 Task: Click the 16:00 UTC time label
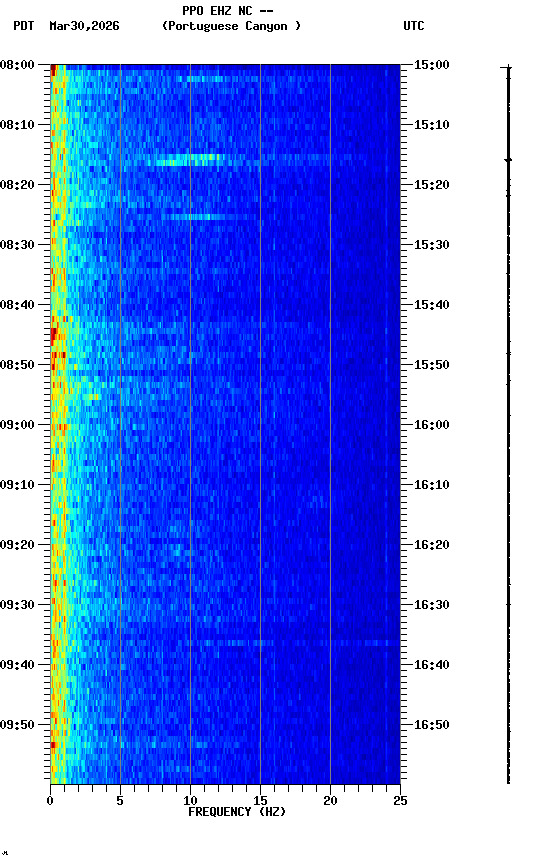(432, 425)
